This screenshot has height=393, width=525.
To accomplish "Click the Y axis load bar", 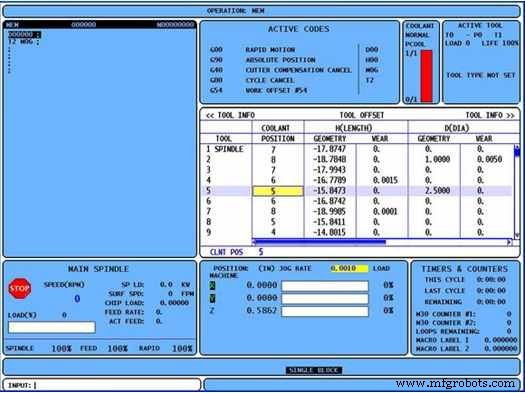I will pyautogui.click(x=325, y=299).
